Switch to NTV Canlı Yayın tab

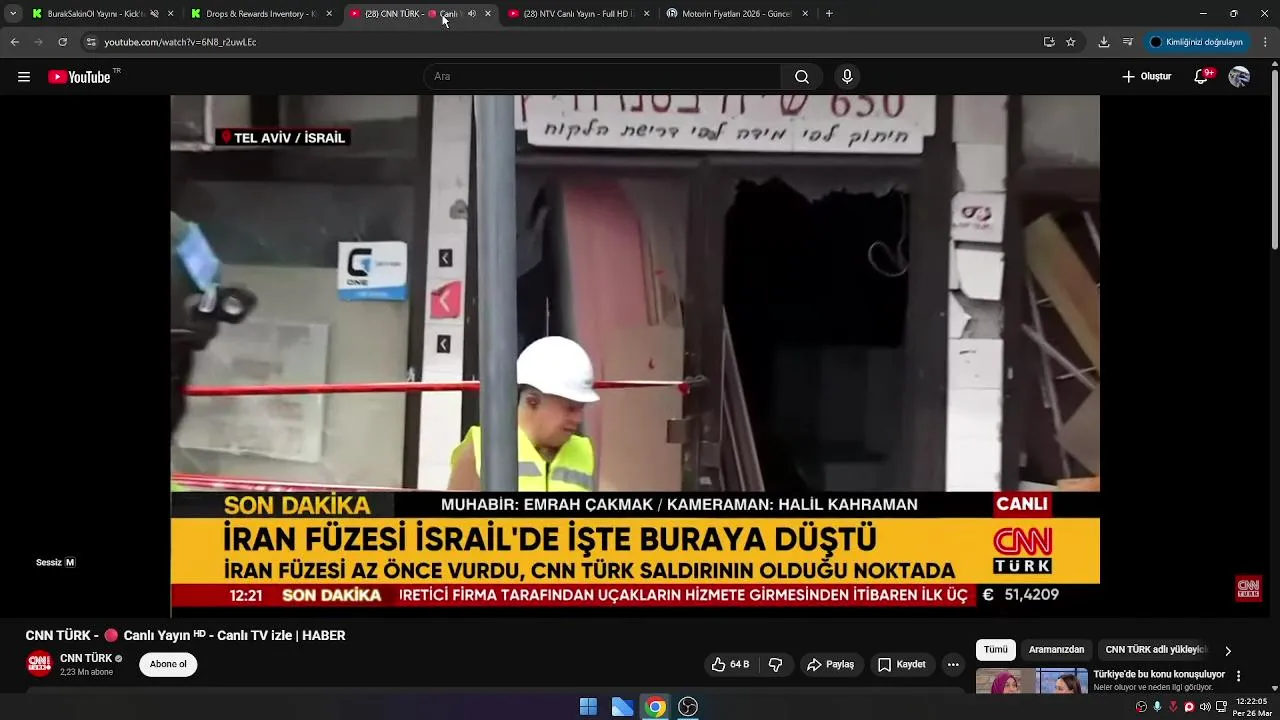click(578, 14)
